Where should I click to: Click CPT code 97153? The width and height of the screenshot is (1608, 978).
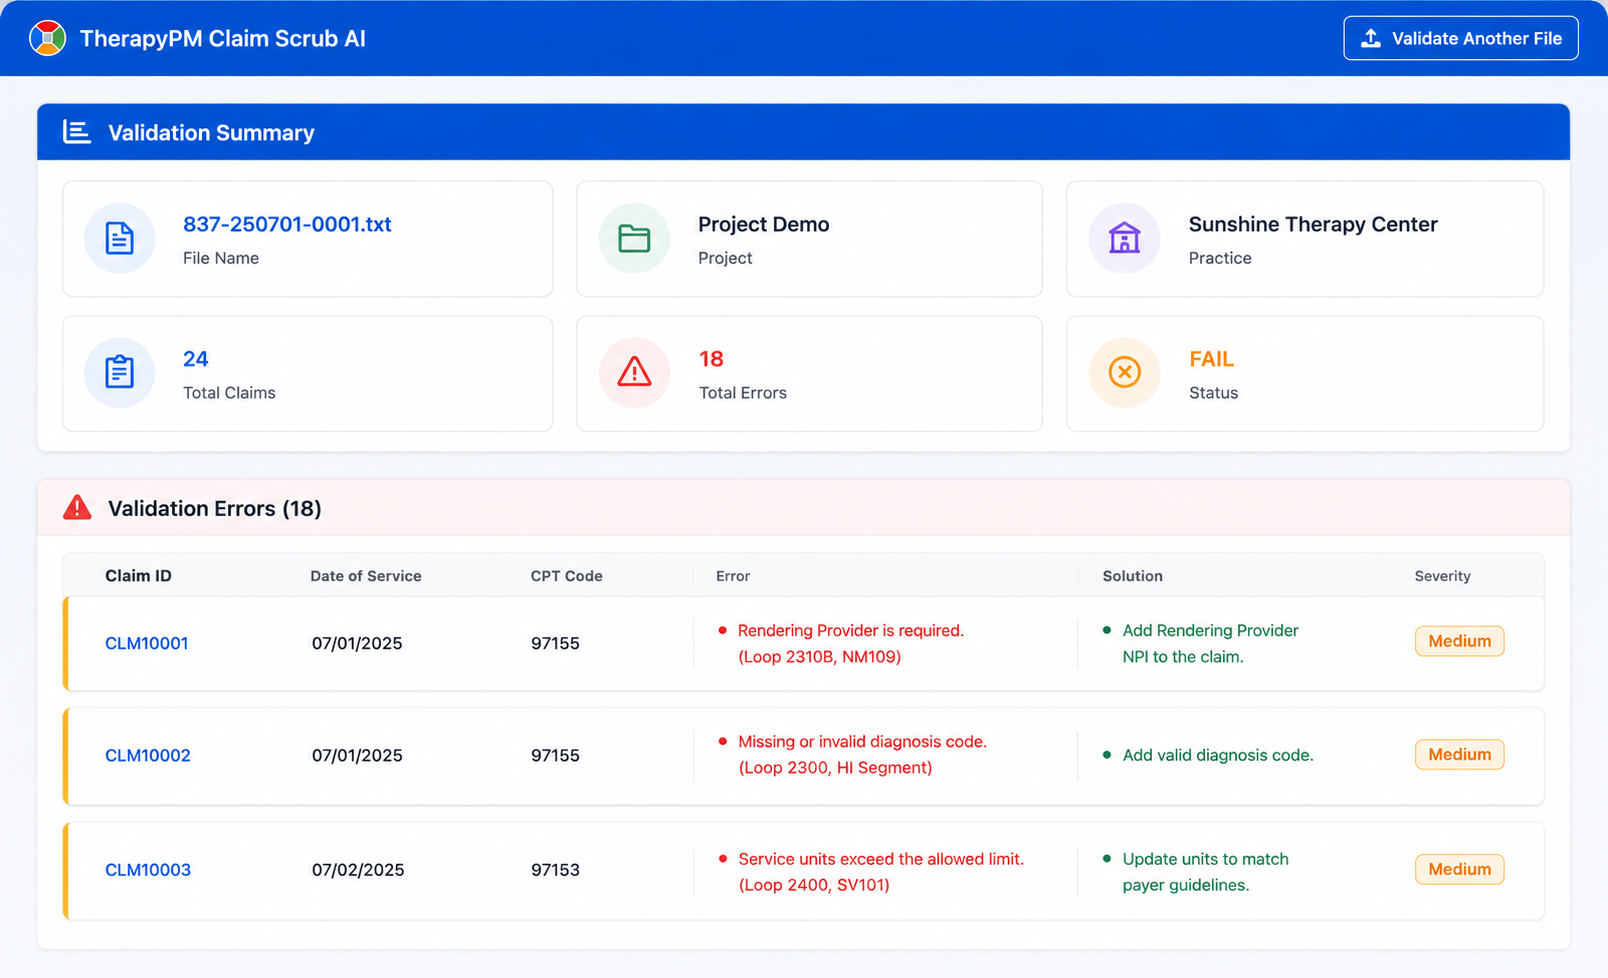555,870
